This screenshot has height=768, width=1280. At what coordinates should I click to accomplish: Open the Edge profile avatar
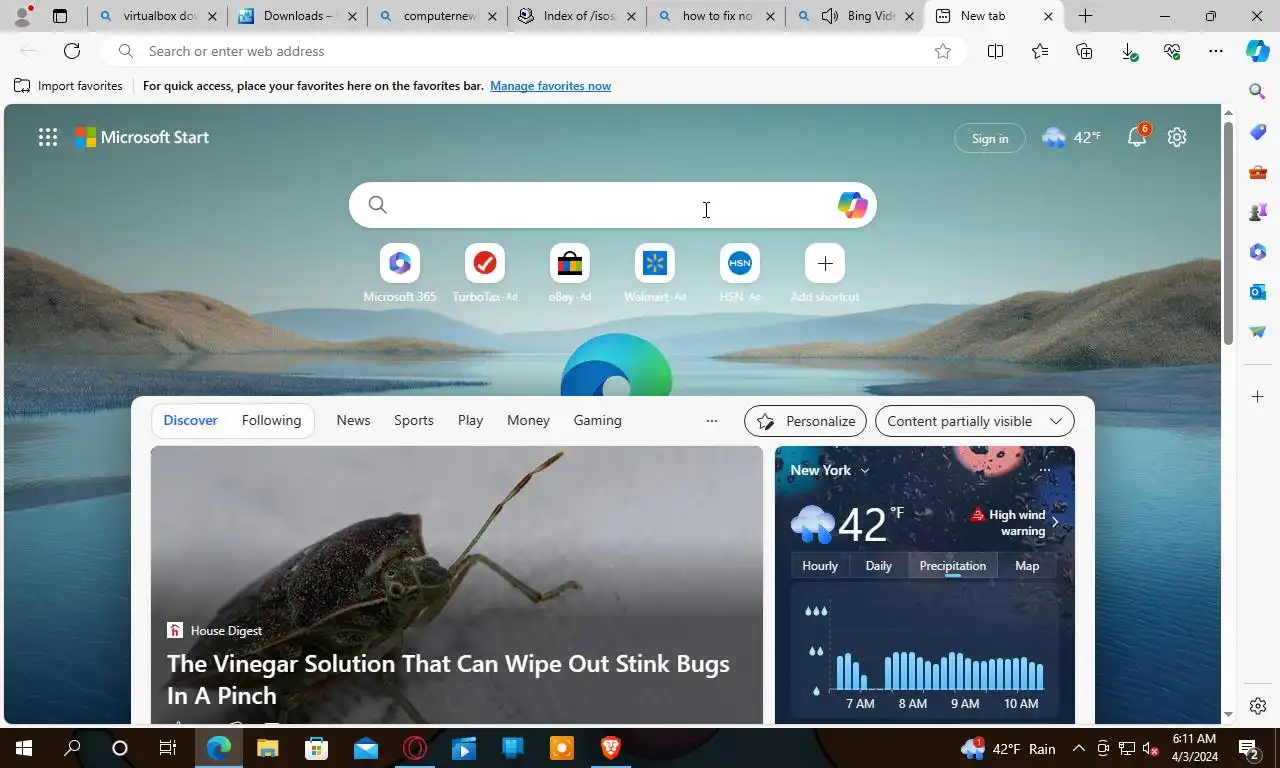[22, 15]
